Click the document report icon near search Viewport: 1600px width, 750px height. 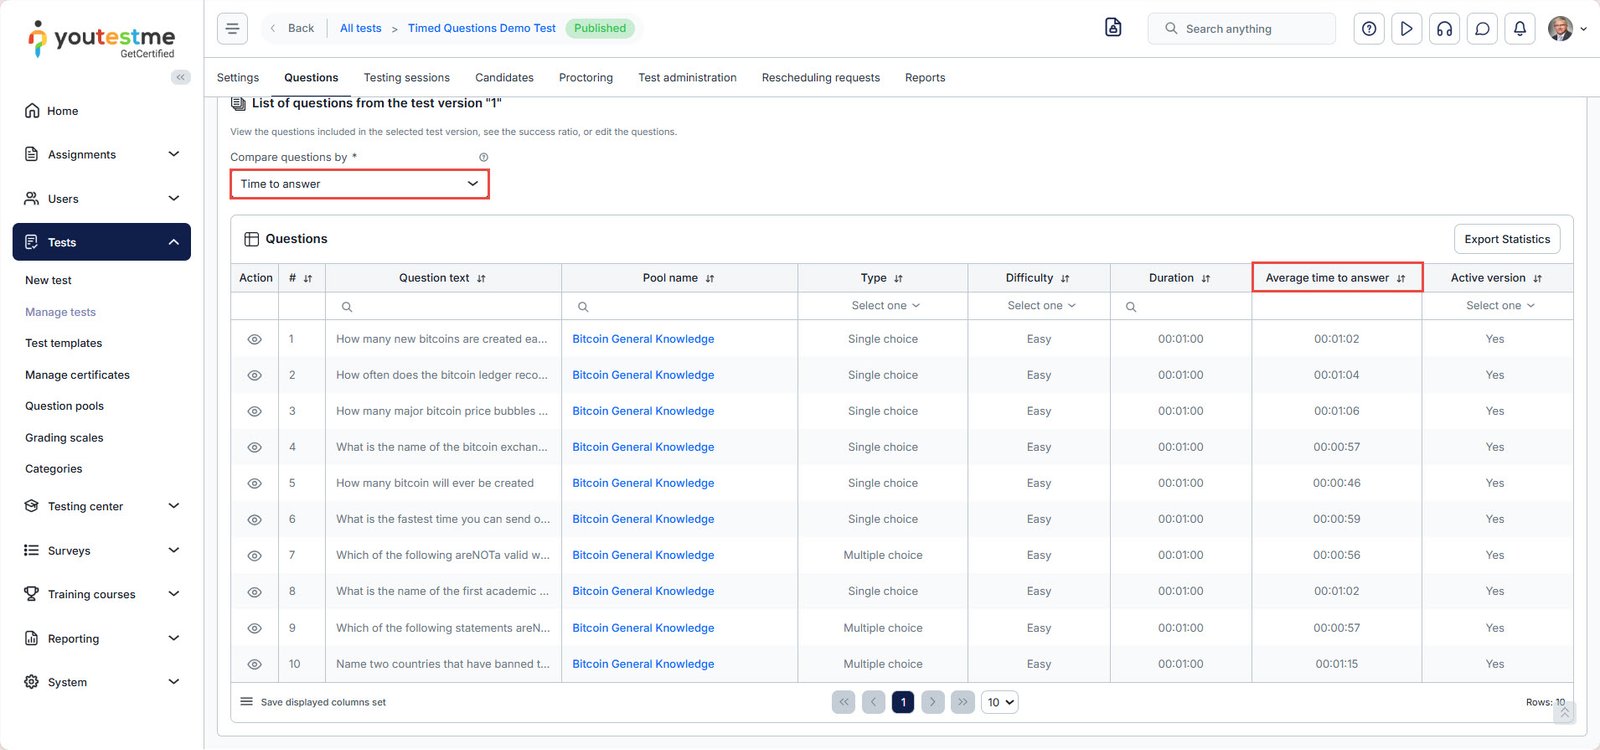1113,28
